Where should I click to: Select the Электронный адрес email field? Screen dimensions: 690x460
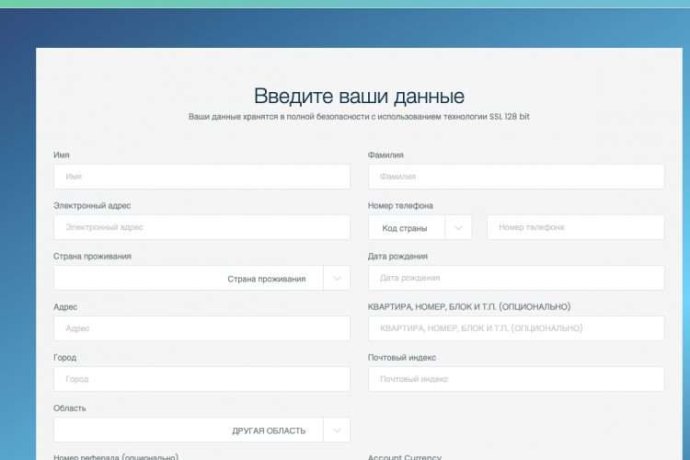click(202, 227)
